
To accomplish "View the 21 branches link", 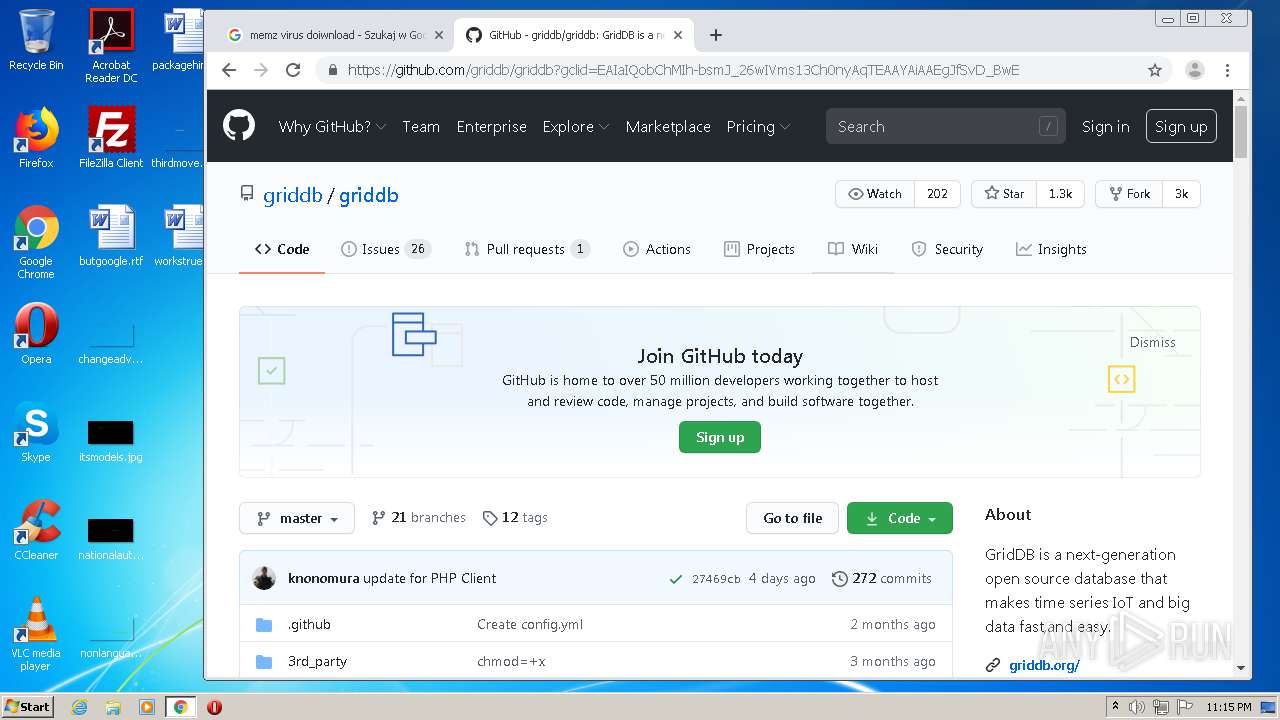I will [x=418, y=518].
